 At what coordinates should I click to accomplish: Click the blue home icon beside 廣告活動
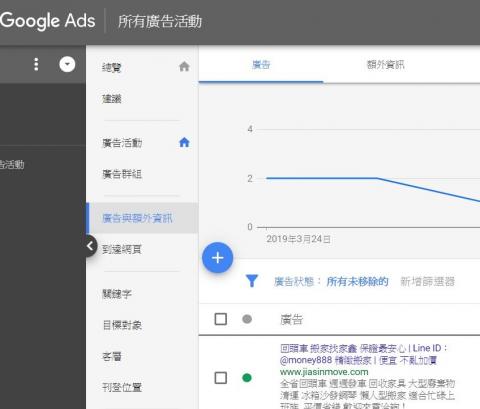tap(184, 142)
